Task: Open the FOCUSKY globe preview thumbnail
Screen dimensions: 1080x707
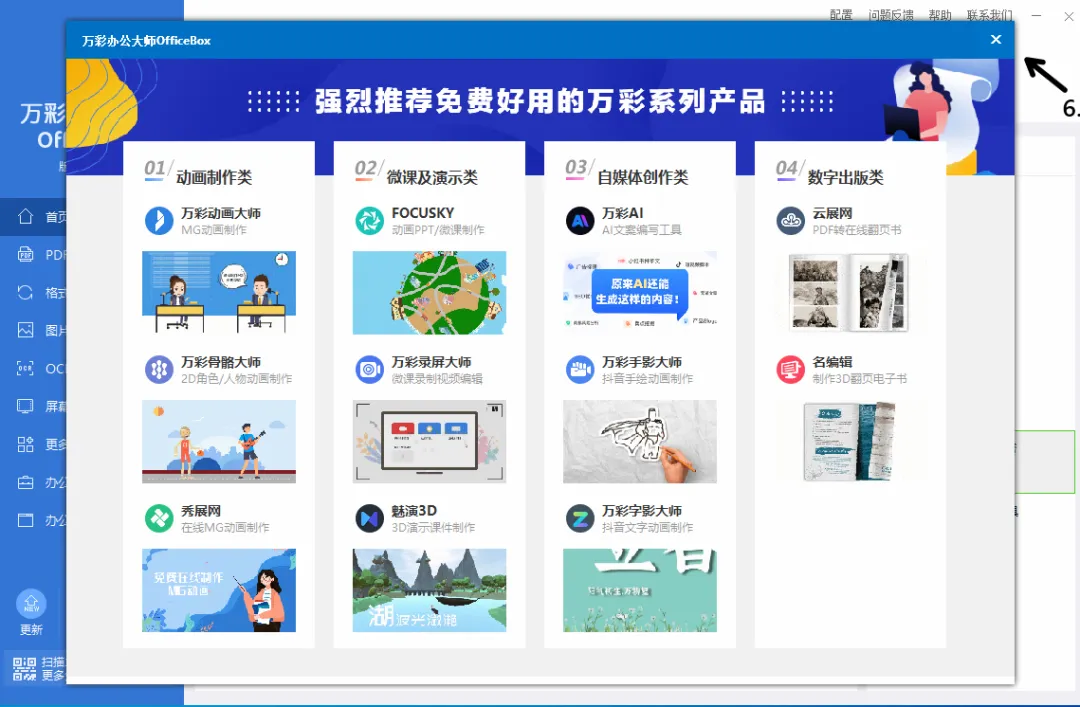Action: (x=429, y=293)
